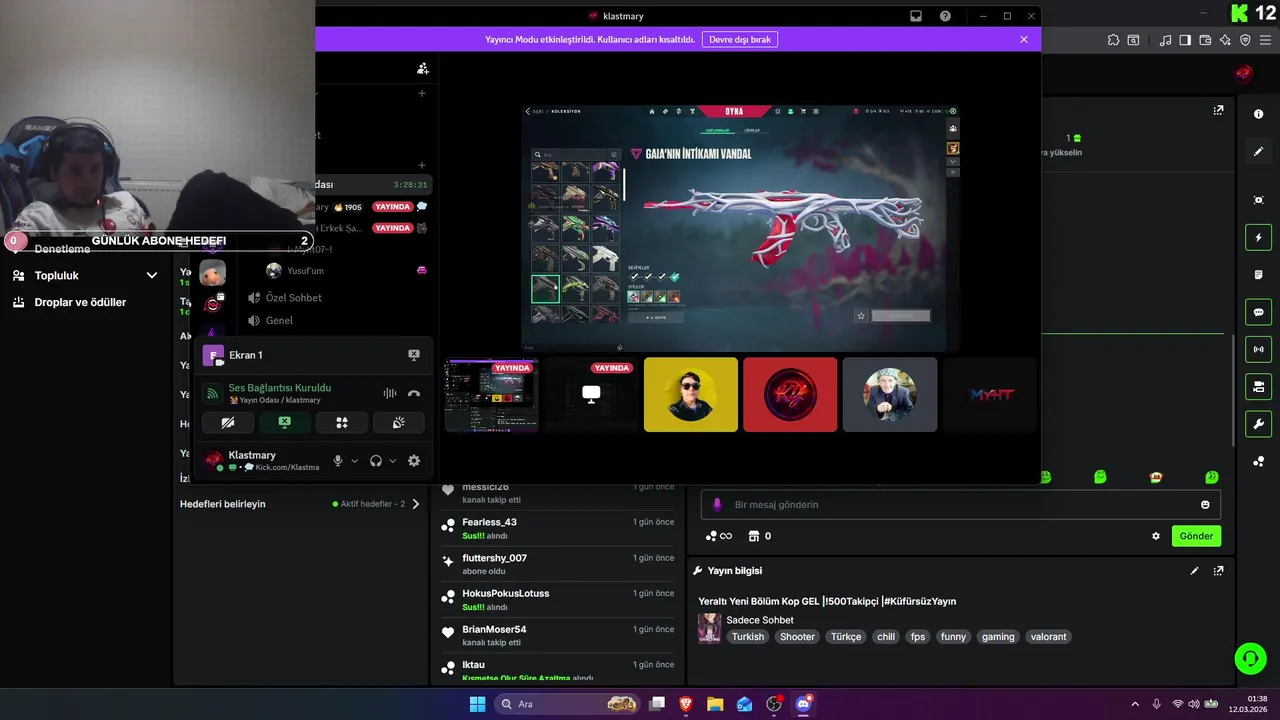Select participant tile with red background
This screenshot has height=720, width=1280.
(x=790, y=395)
